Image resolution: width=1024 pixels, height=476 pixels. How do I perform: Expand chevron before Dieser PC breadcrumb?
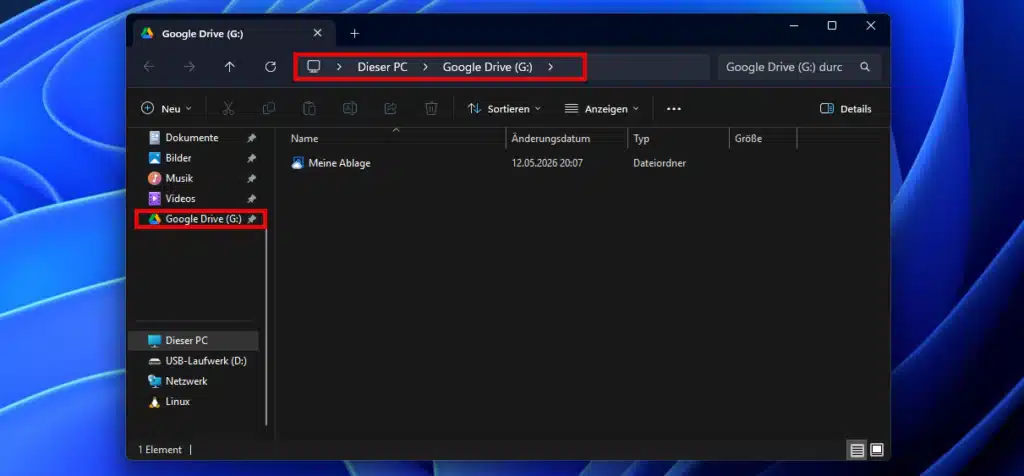[x=339, y=67]
